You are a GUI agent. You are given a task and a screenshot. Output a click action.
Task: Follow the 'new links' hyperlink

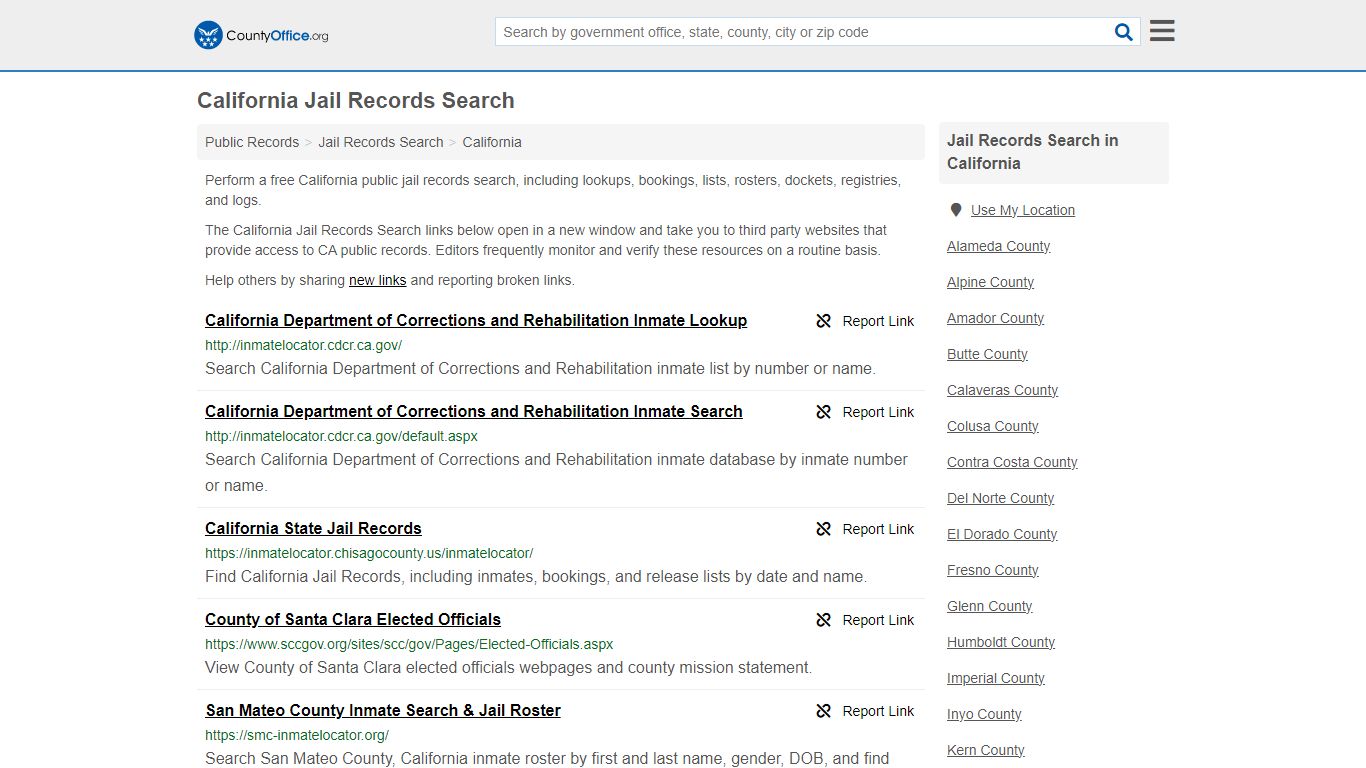pyautogui.click(x=378, y=280)
